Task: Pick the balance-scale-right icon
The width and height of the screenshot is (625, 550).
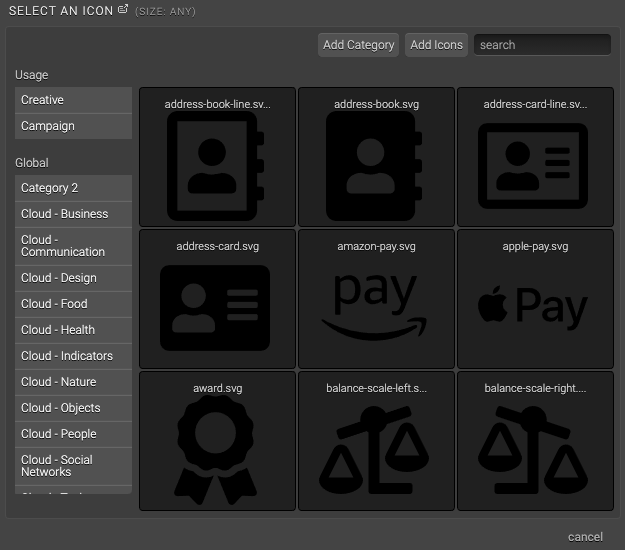Action: pyautogui.click(x=535, y=441)
